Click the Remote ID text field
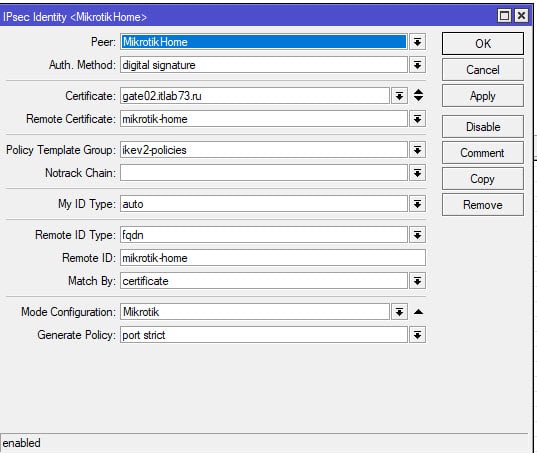The height and width of the screenshot is (453, 537). tap(273, 258)
